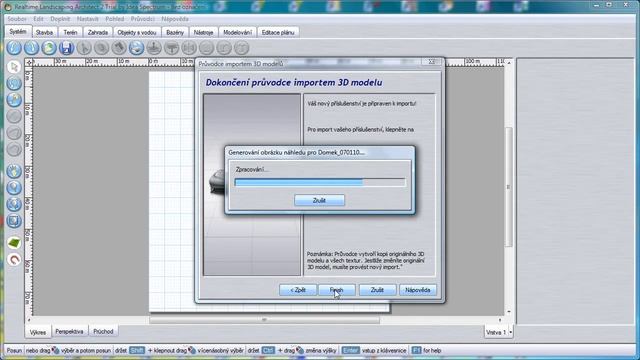Image resolution: width=640 pixels, height=360 pixels.
Task: Switch to the Terén tab
Action: coord(70,32)
